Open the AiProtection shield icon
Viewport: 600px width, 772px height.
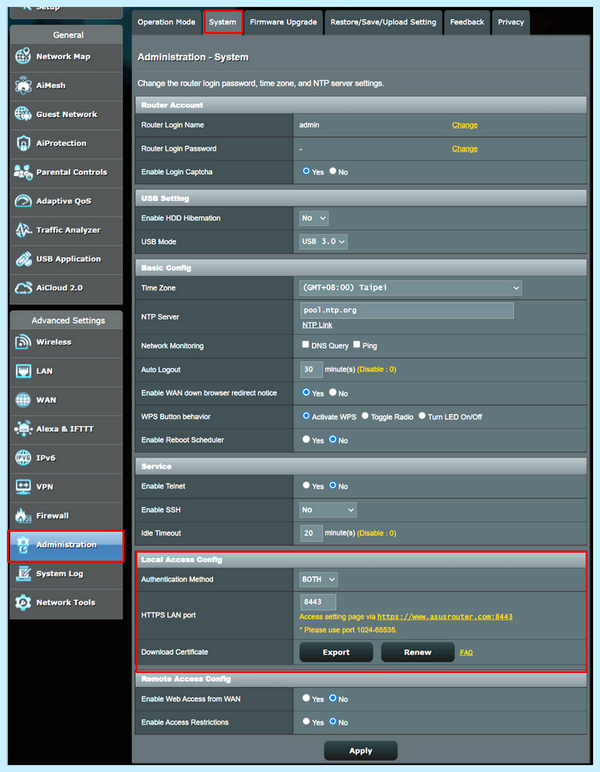[x=23, y=143]
